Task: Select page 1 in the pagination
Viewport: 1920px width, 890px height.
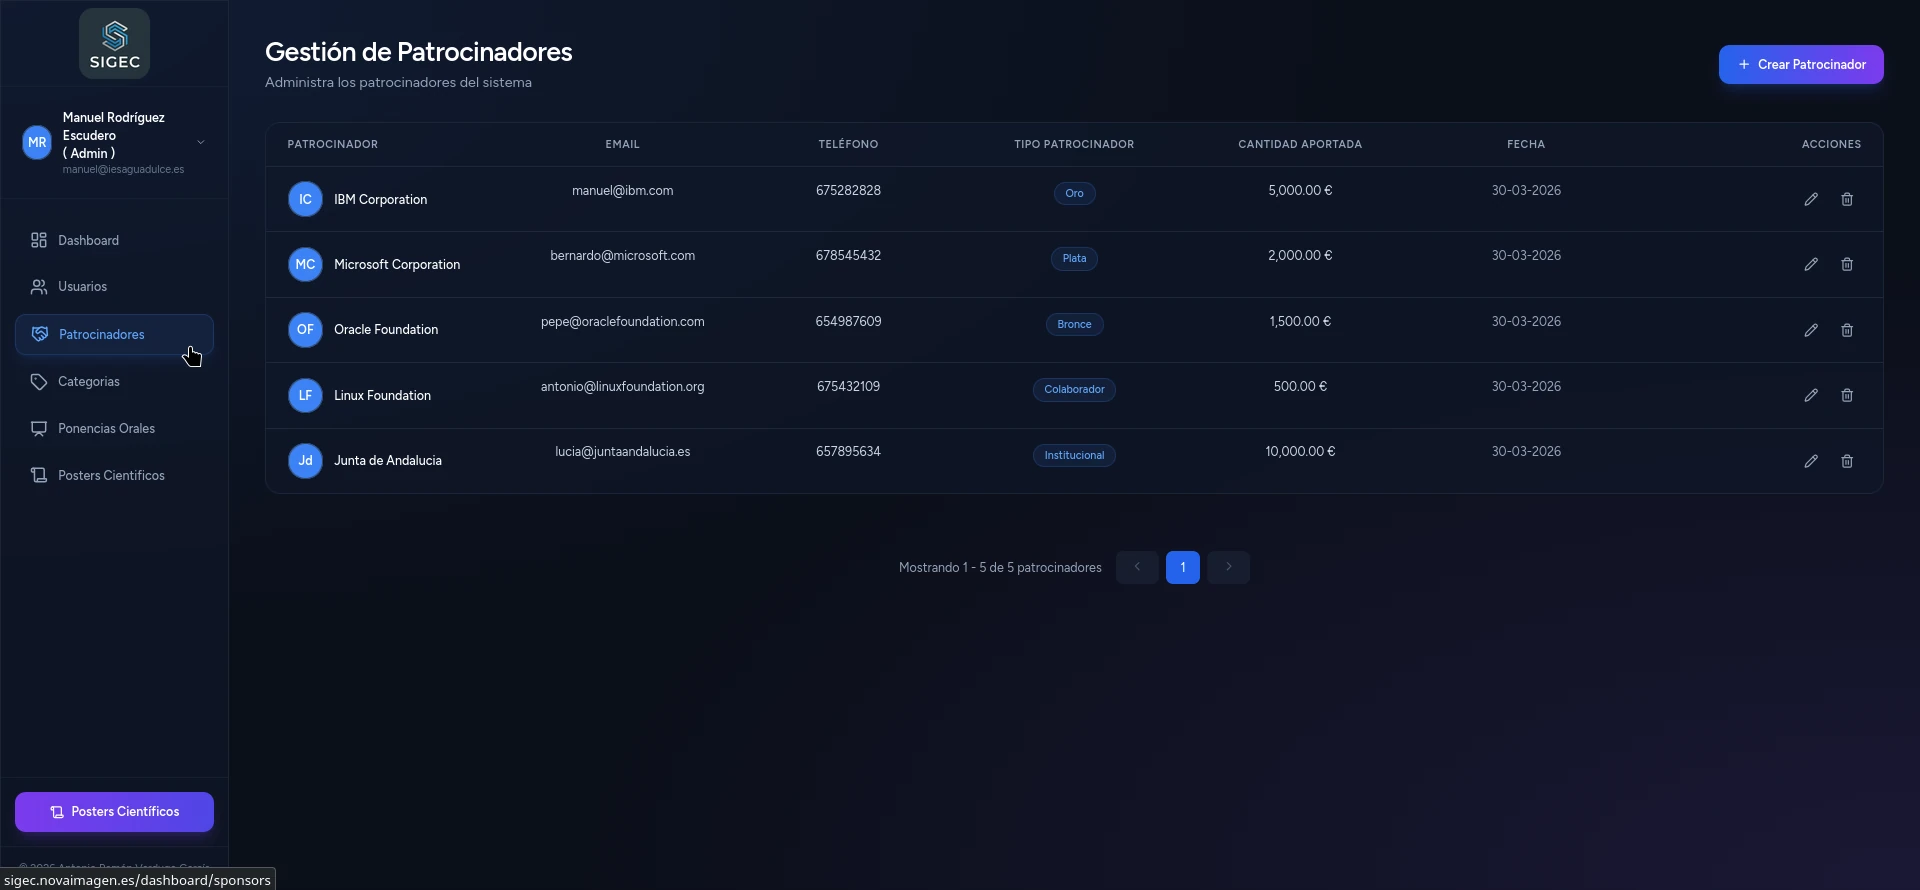Action: point(1182,567)
